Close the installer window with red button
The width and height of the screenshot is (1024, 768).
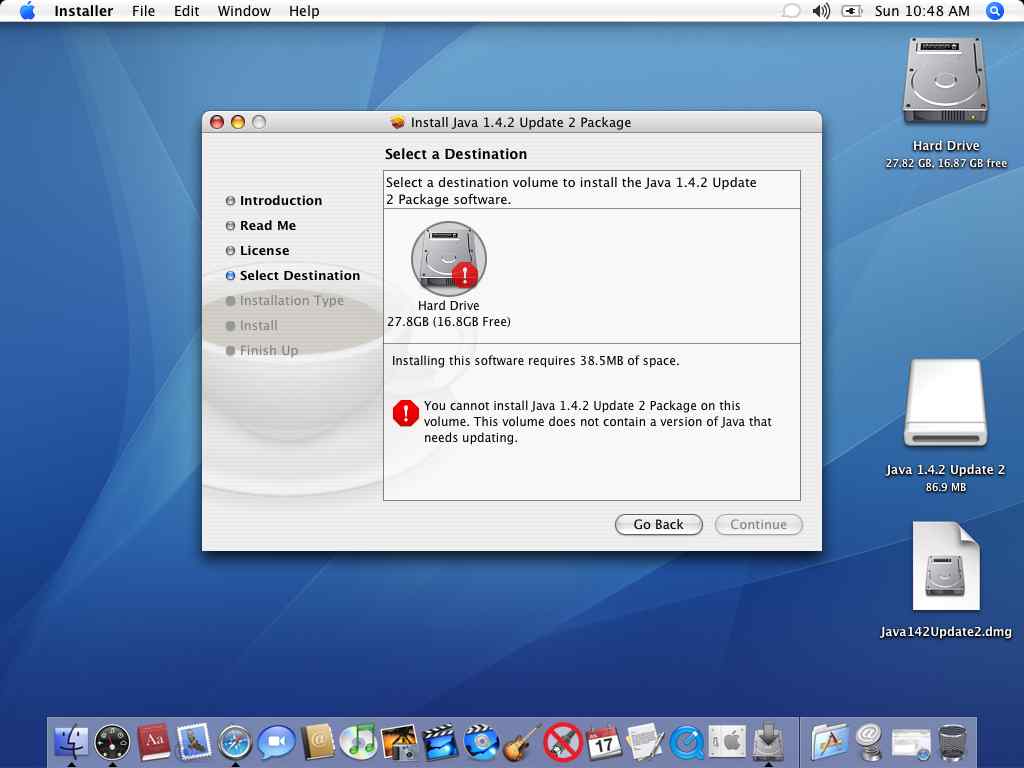pos(217,122)
